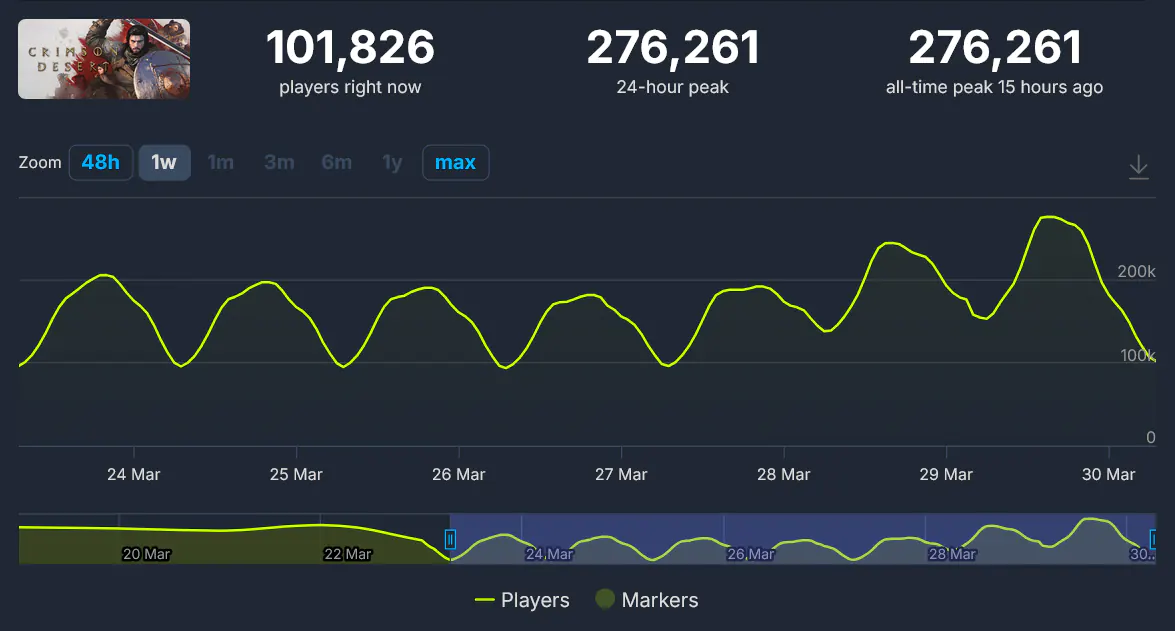Screen dimensions: 1175x631
Task: Click the 276,261 all-time peak number
Action: 994,48
